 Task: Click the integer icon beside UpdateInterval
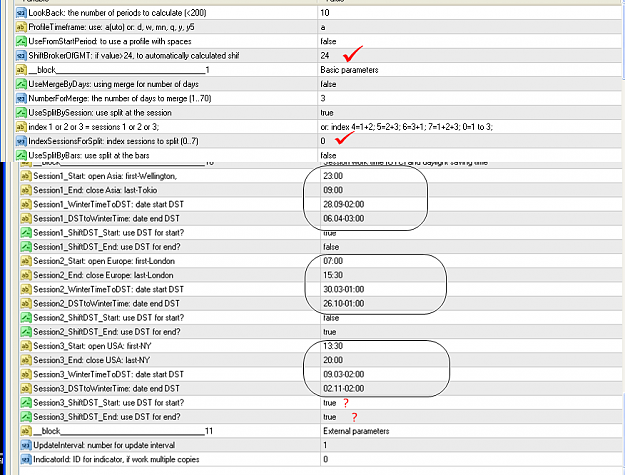[26, 446]
